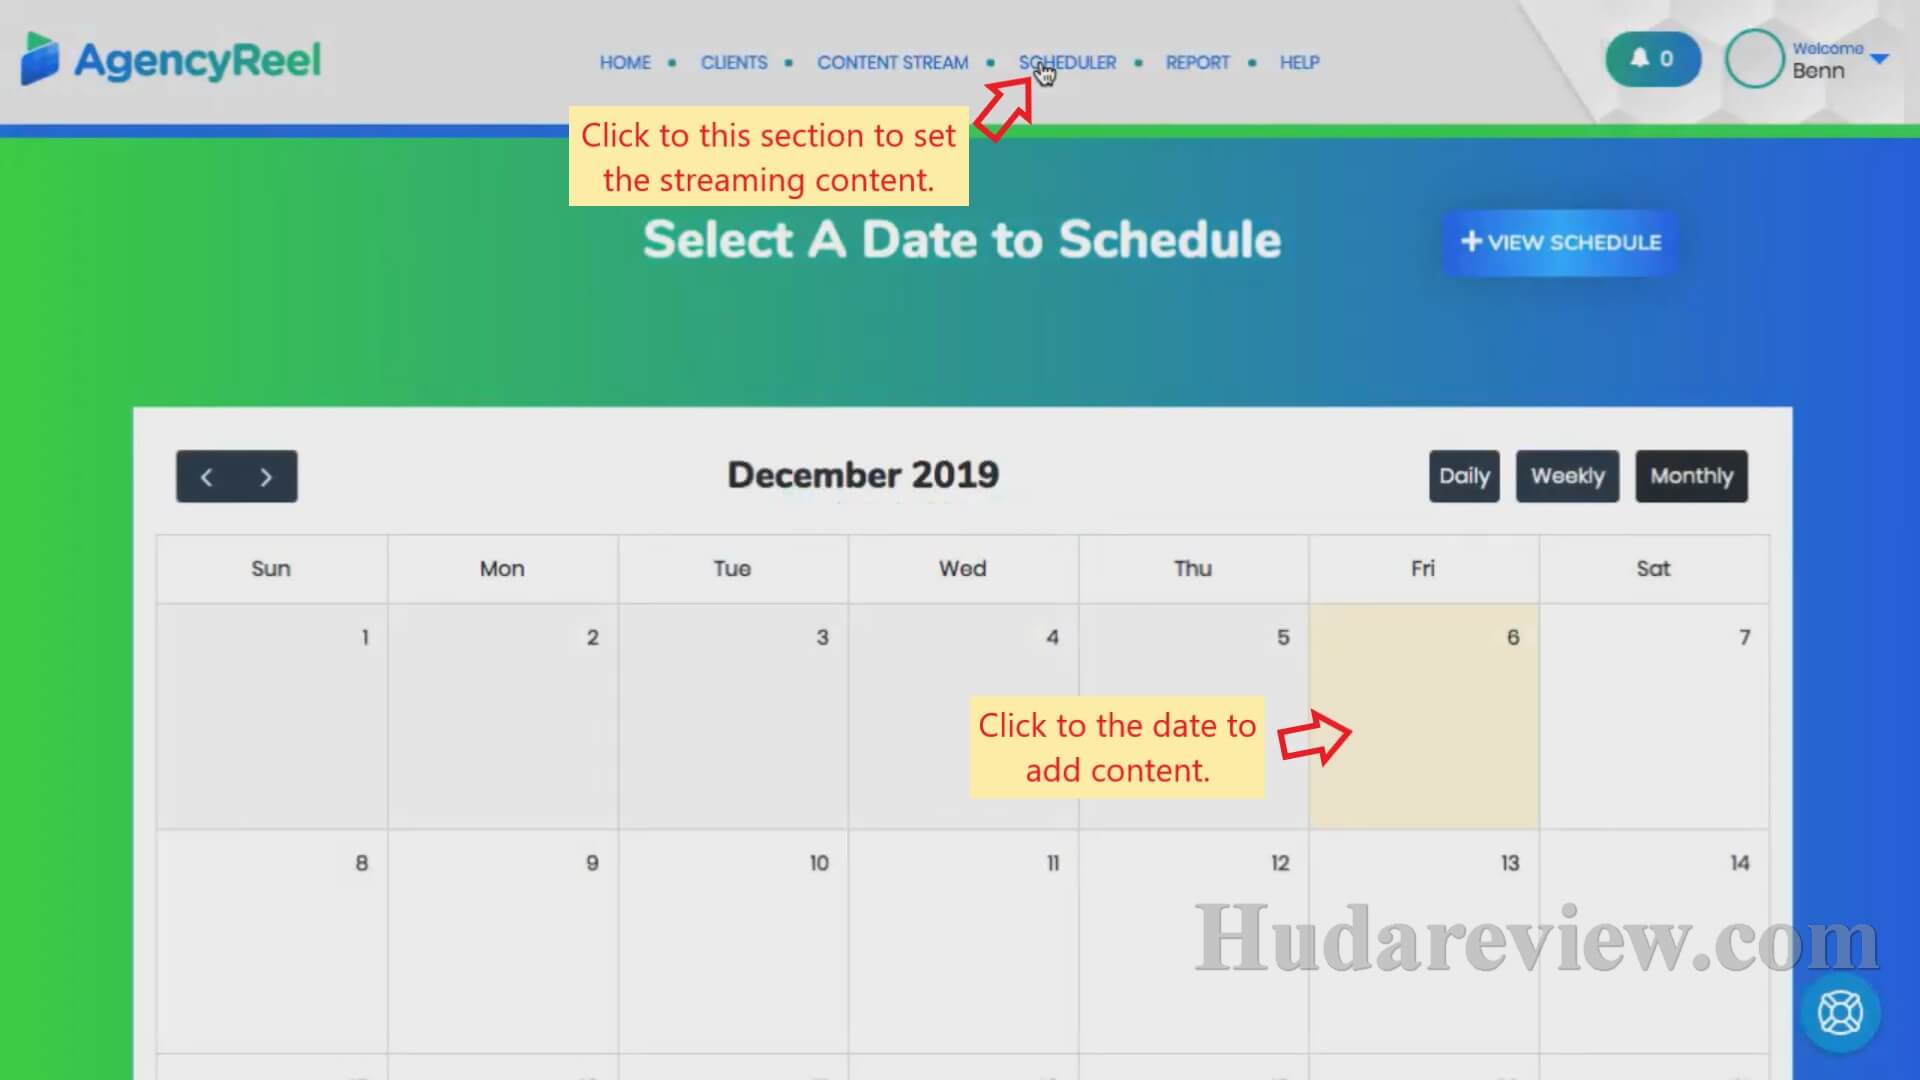Switch to the Daily calendar view
This screenshot has height=1080, width=1920.
(1464, 475)
